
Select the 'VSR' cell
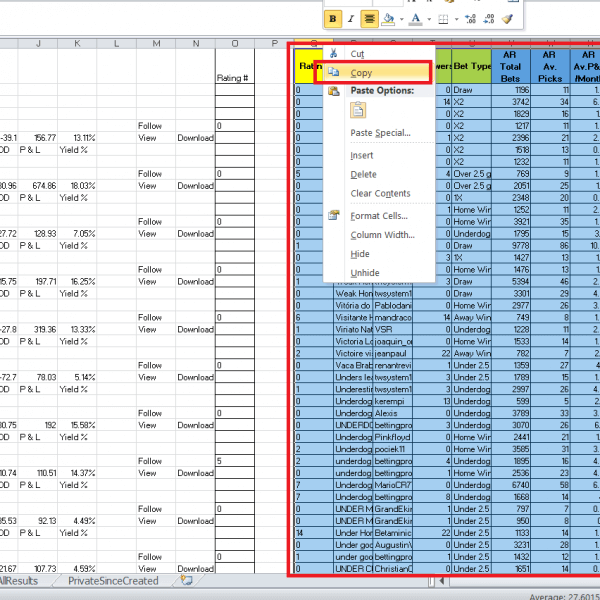393,329
